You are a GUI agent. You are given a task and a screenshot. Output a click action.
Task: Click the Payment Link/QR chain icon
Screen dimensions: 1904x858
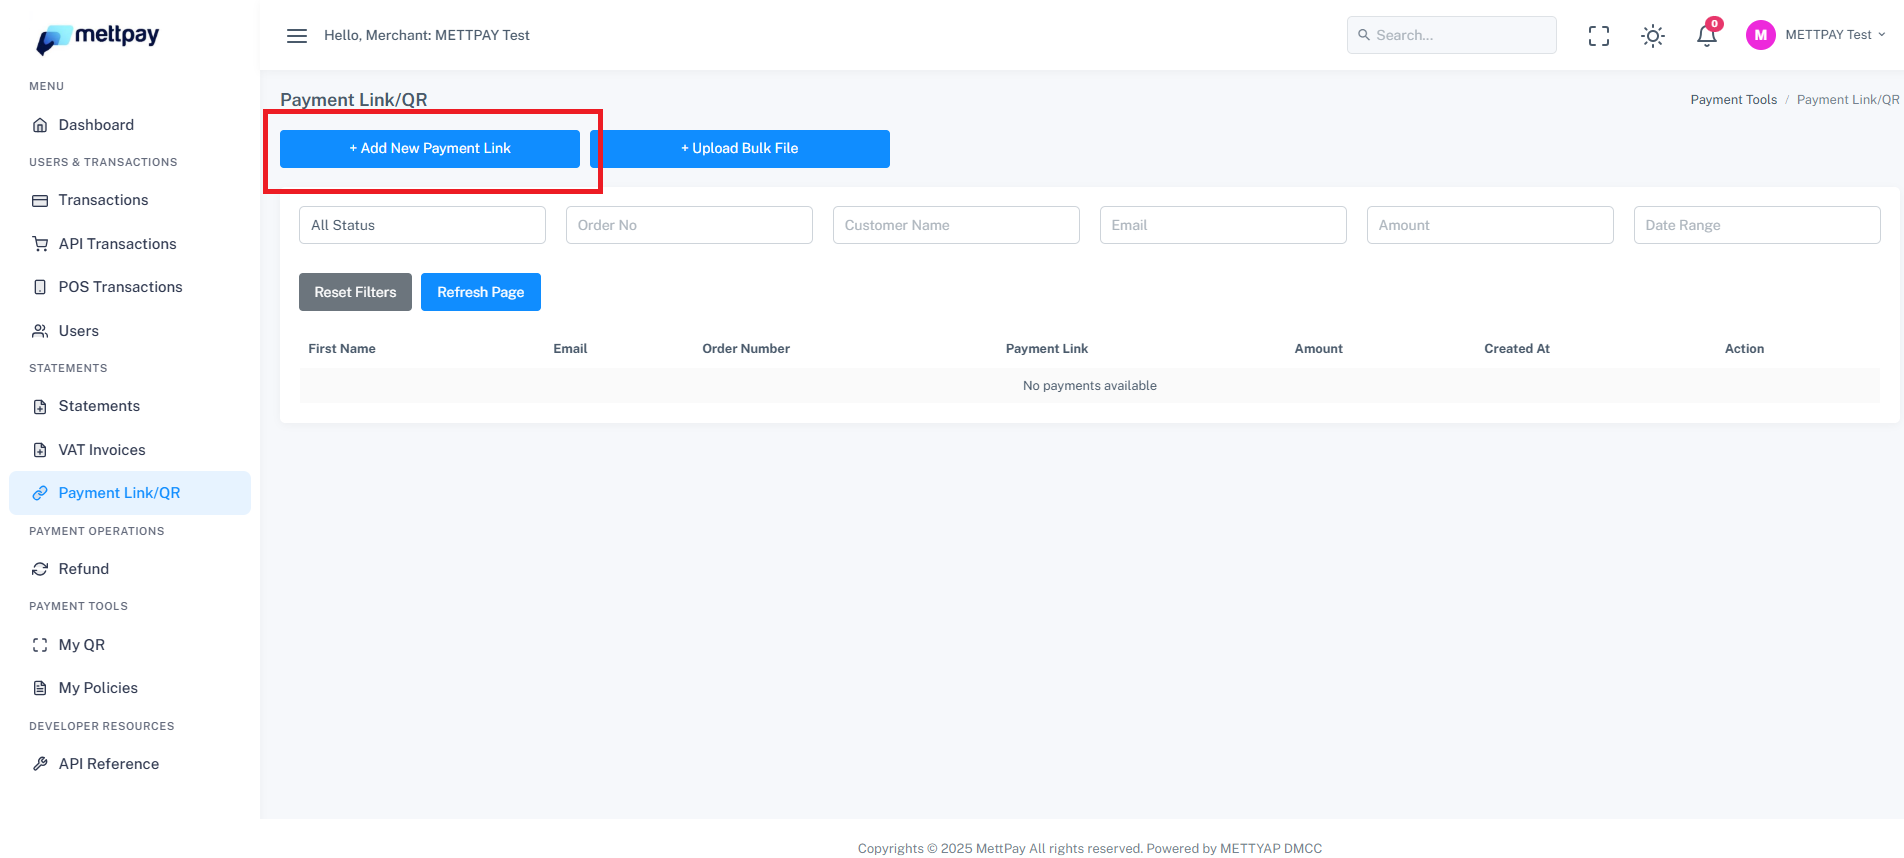(x=40, y=493)
